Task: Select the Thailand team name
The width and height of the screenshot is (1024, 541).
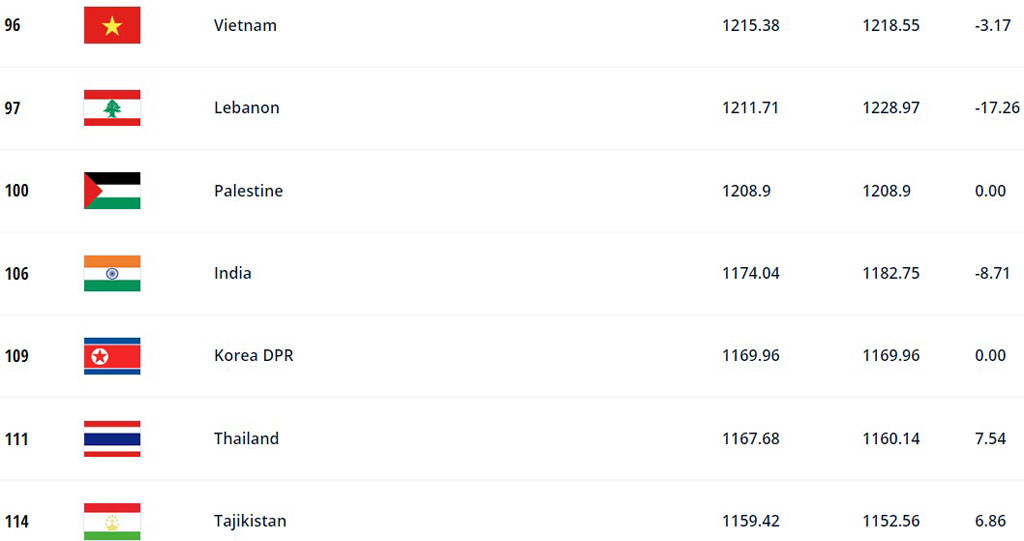Action: [x=246, y=438]
